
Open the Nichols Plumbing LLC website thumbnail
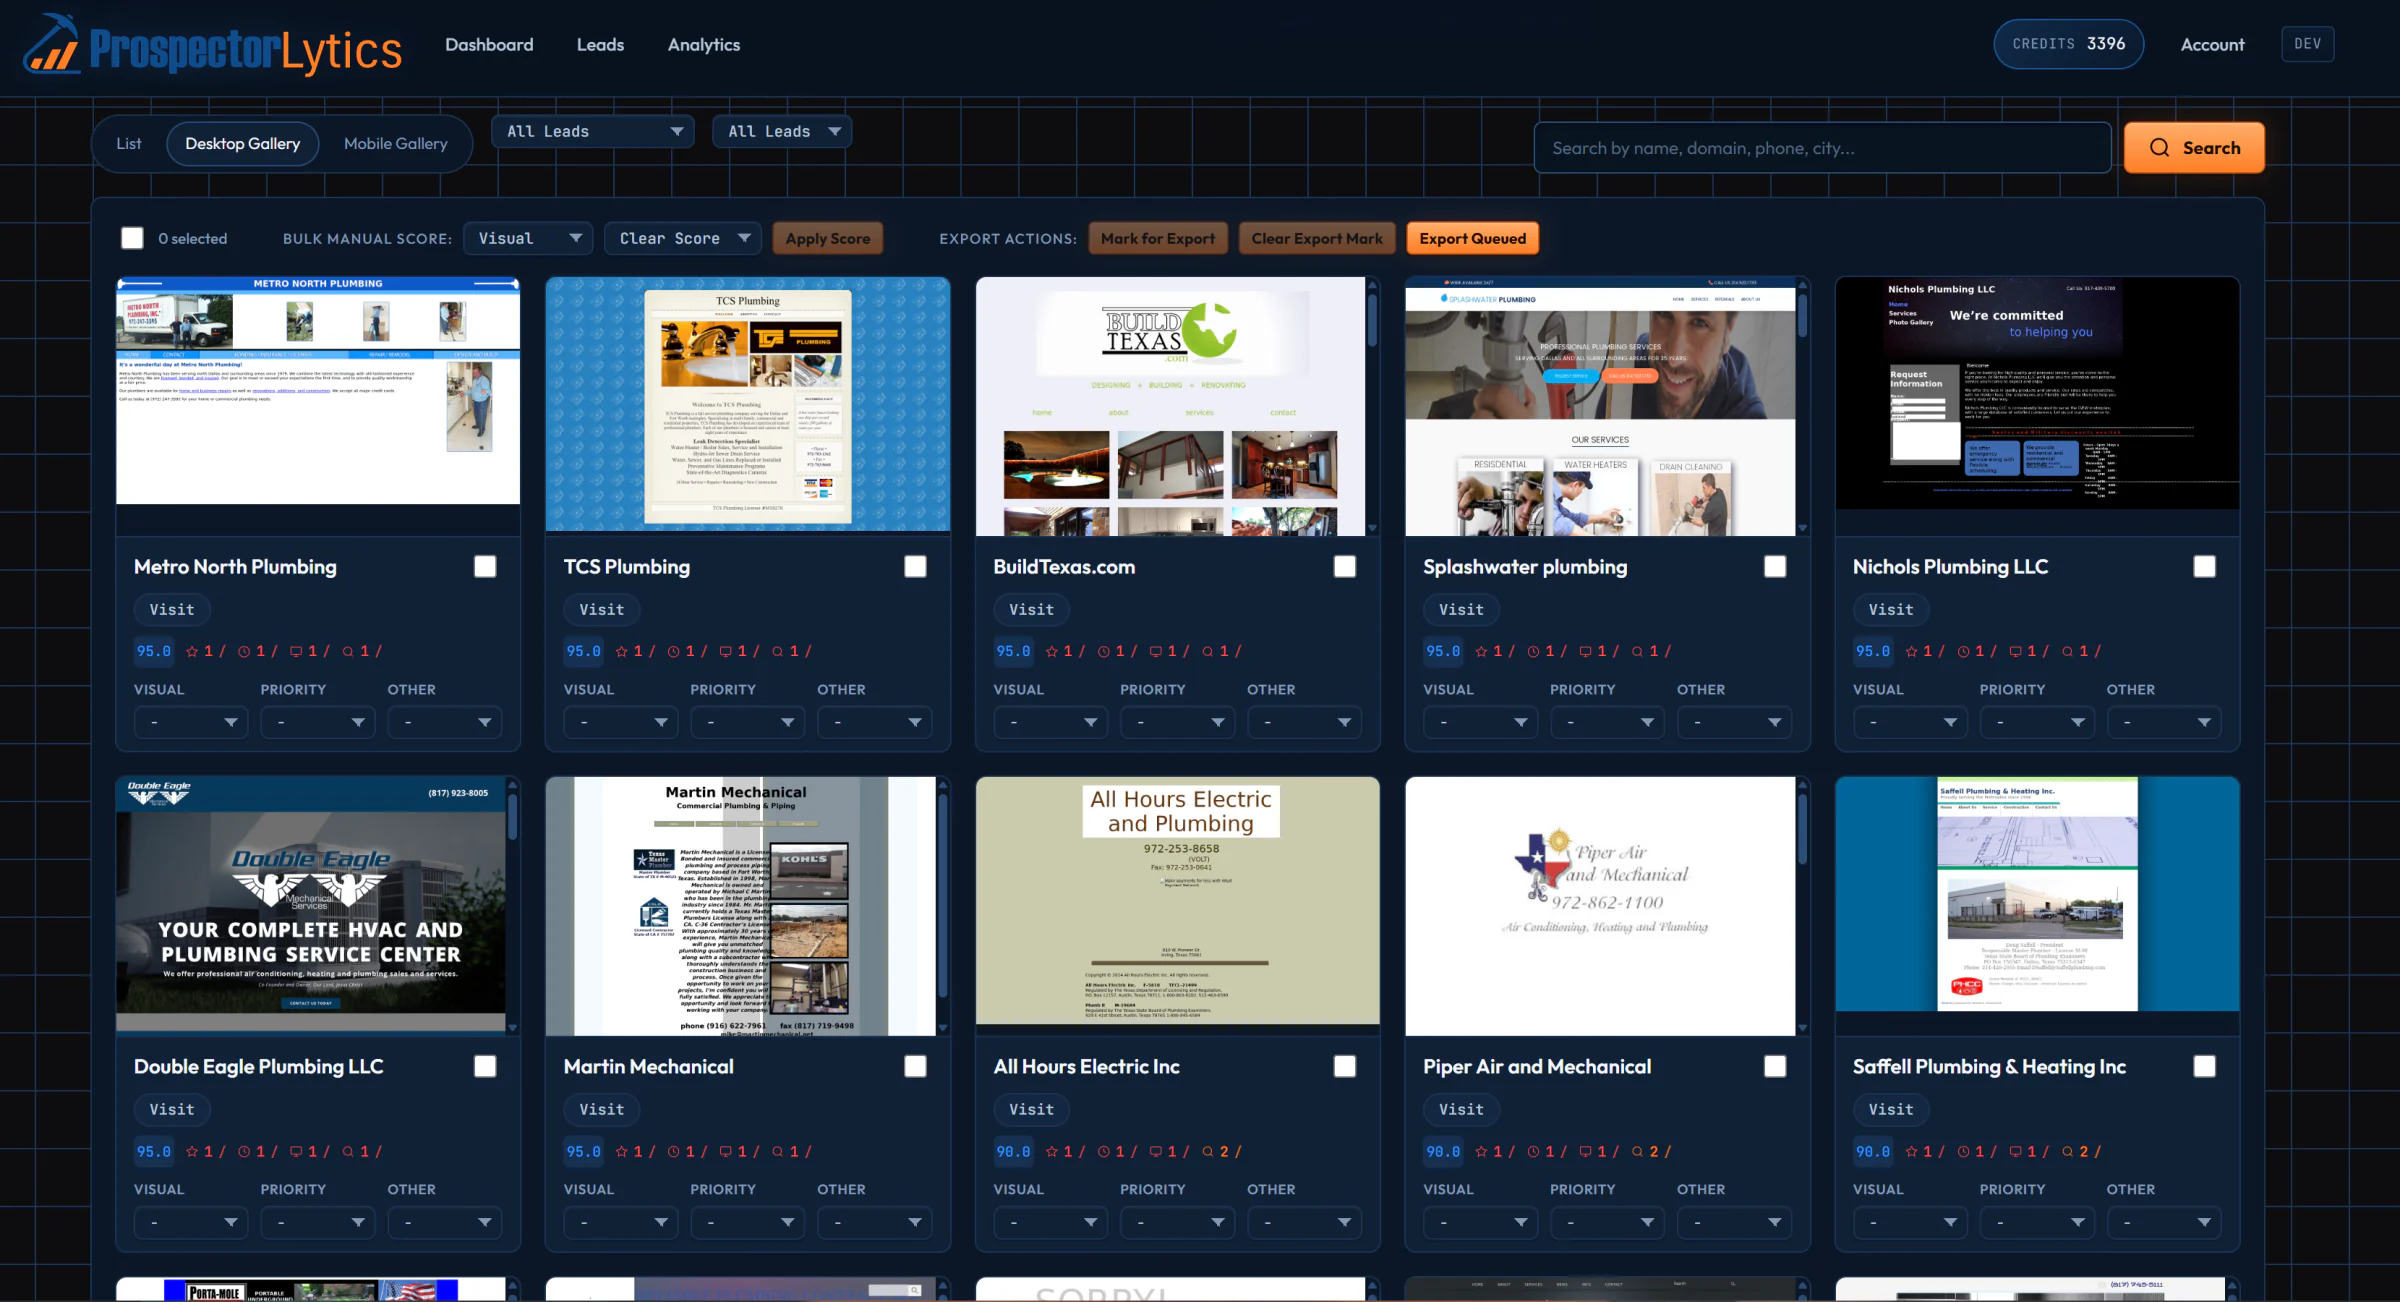pos(2037,393)
